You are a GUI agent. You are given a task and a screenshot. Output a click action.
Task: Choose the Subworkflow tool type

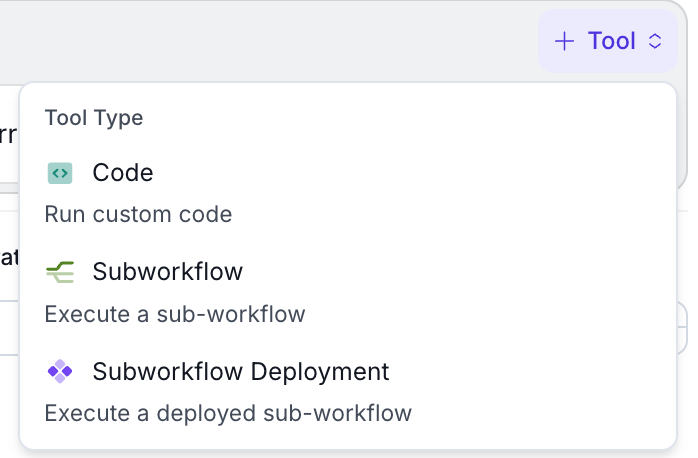pos(347,292)
